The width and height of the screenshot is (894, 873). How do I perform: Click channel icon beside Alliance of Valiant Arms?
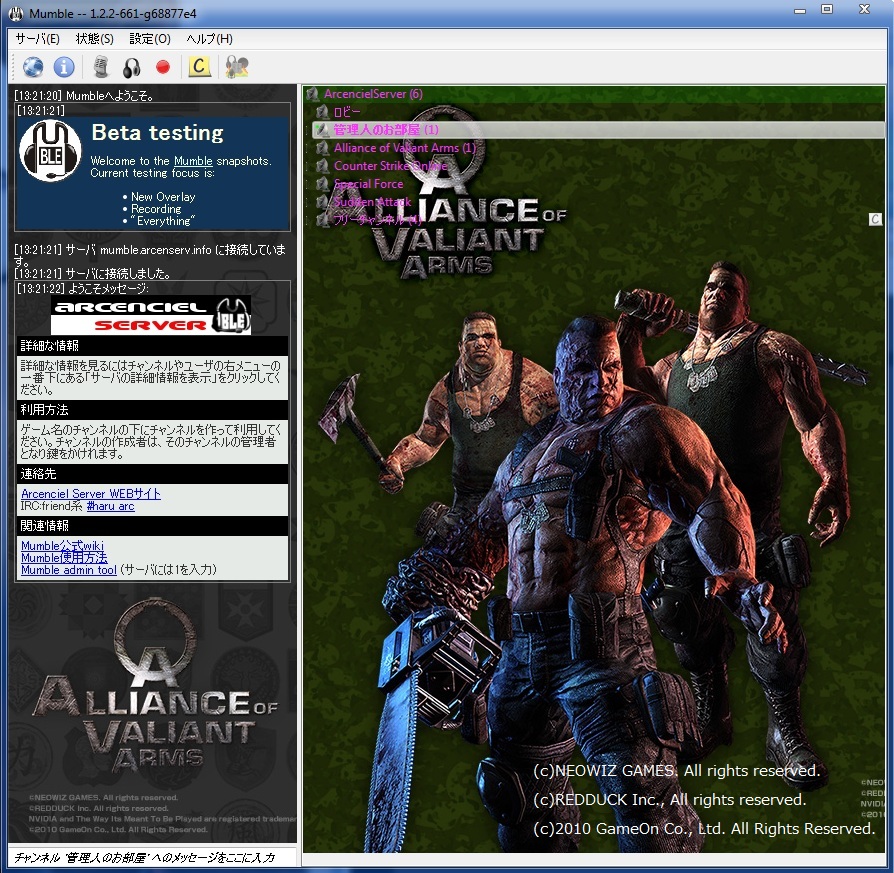322,148
